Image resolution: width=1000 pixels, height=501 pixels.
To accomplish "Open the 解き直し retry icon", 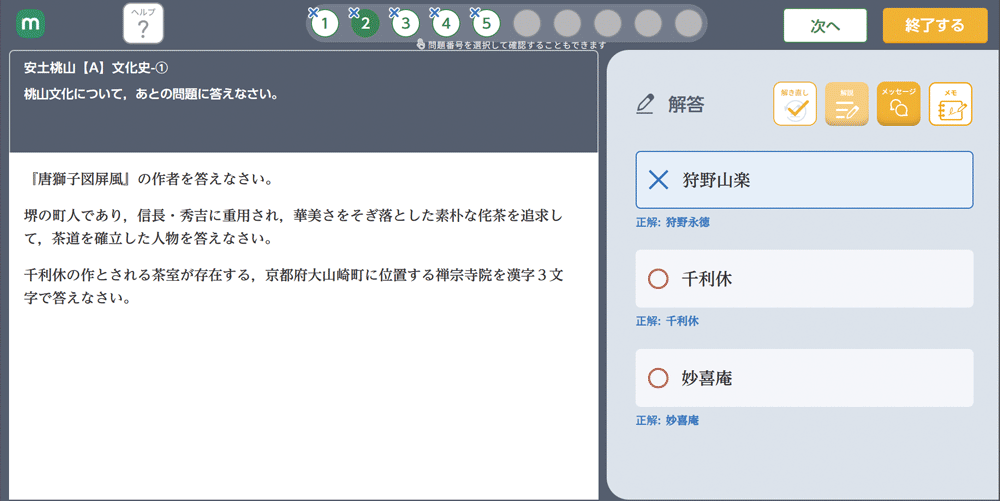I will point(795,104).
